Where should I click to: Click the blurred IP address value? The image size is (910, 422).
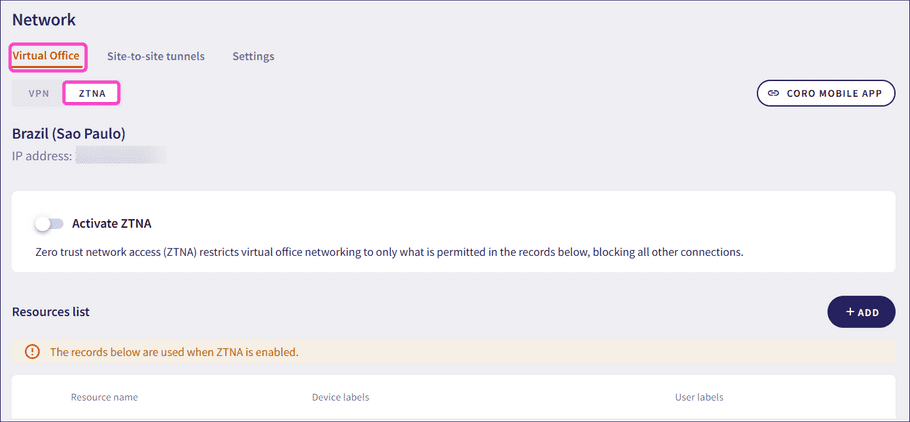[121, 156]
